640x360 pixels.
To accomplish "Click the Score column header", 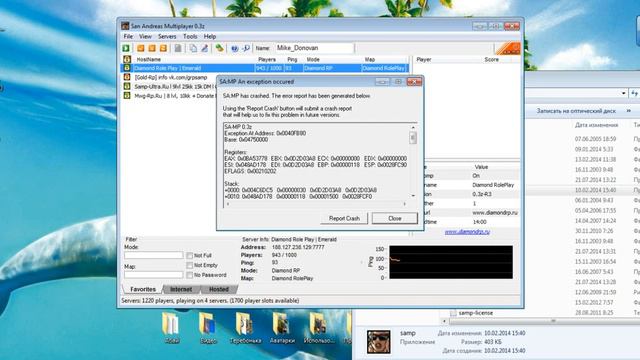I will pyautogui.click(x=491, y=59).
